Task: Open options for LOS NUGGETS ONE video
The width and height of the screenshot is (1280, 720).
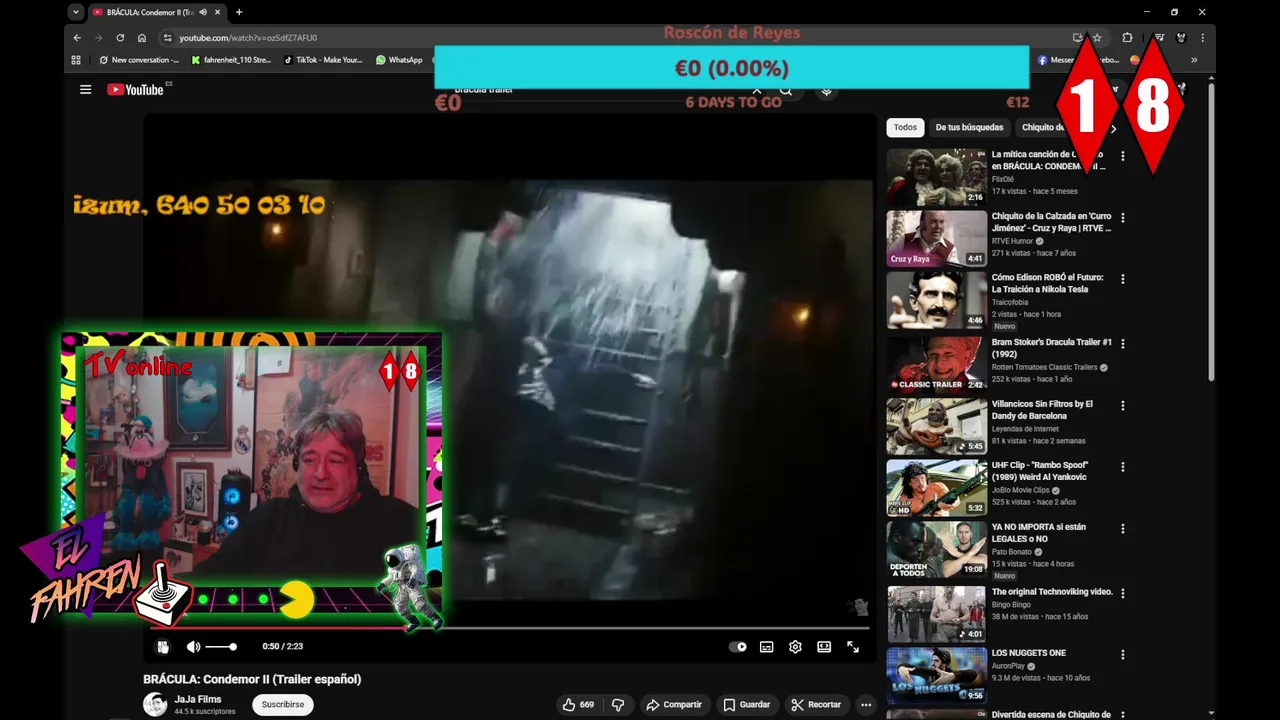Action: [x=1123, y=655]
